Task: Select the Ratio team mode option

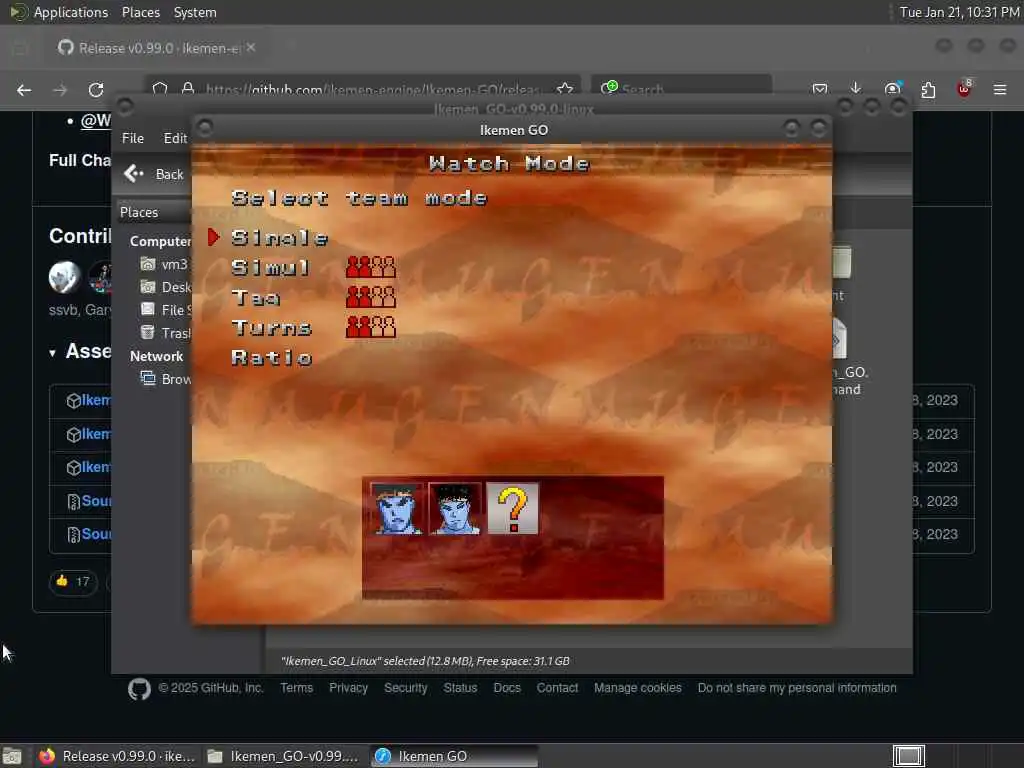Action: coord(272,357)
